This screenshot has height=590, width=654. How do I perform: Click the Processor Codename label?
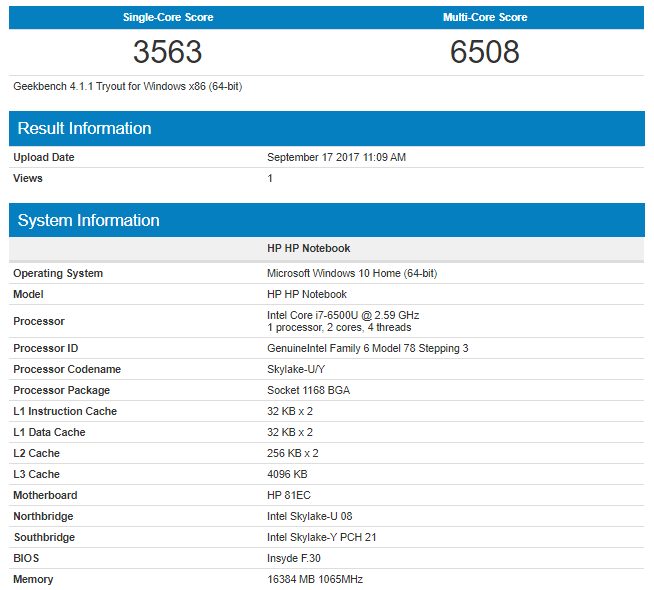pos(67,369)
